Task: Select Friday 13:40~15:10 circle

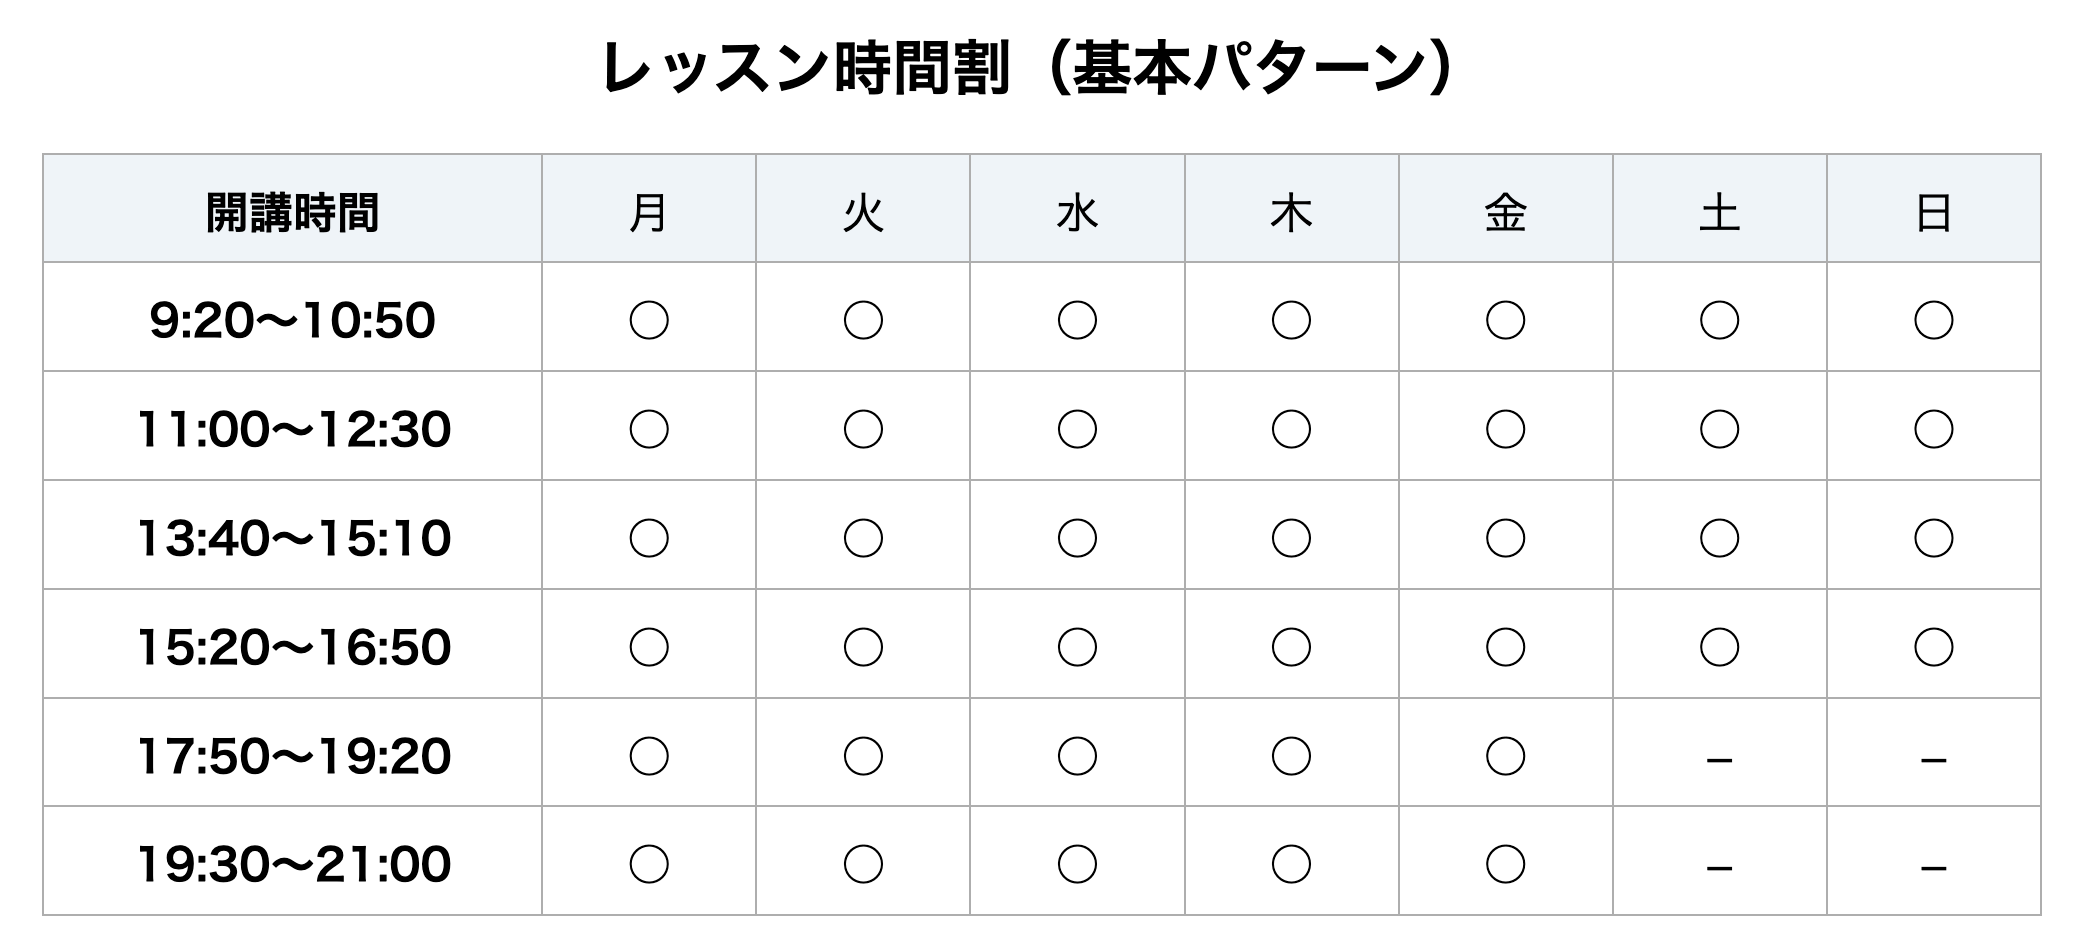Action: coord(1505,539)
